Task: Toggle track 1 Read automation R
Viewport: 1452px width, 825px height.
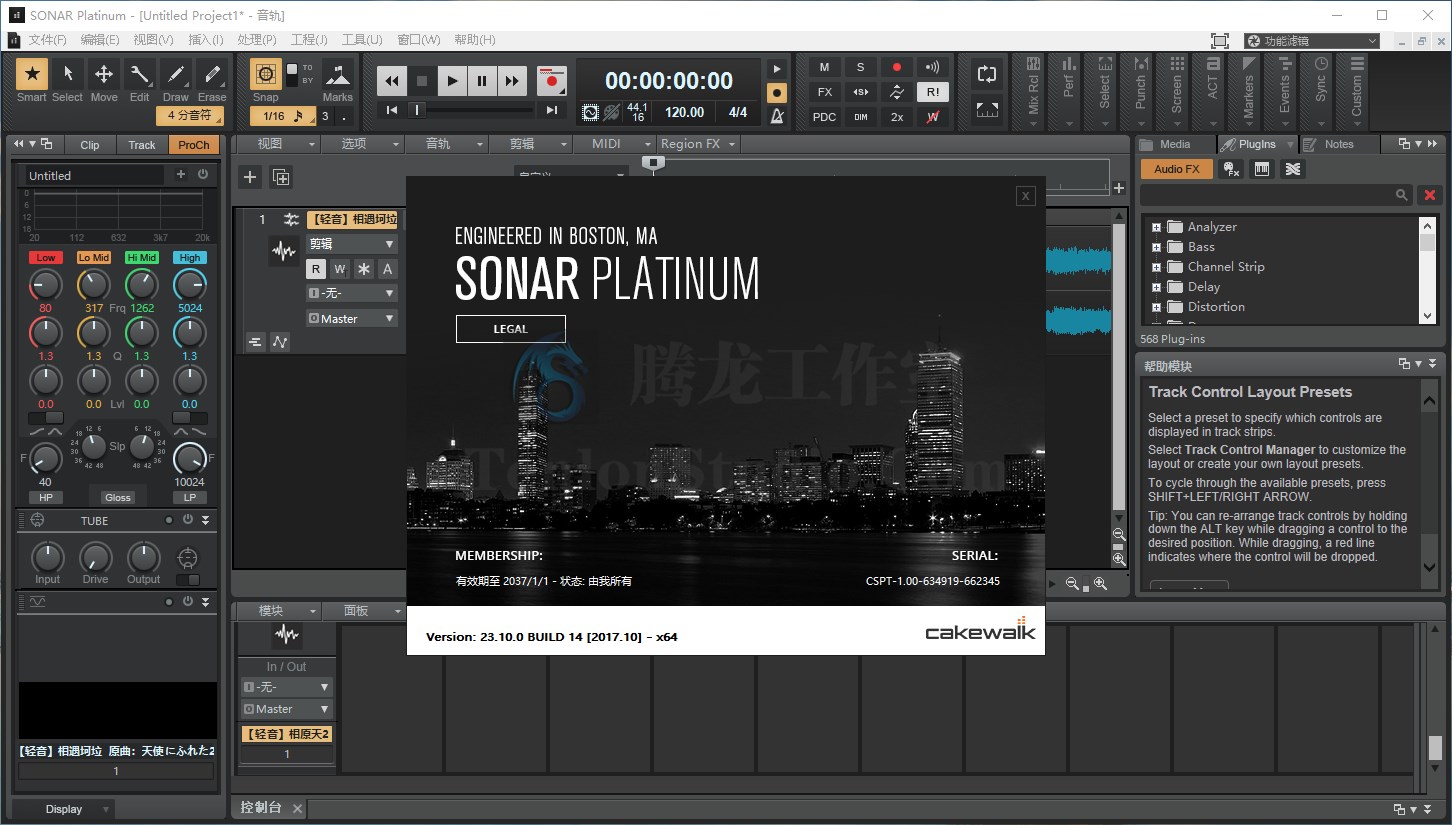Action: [316, 269]
